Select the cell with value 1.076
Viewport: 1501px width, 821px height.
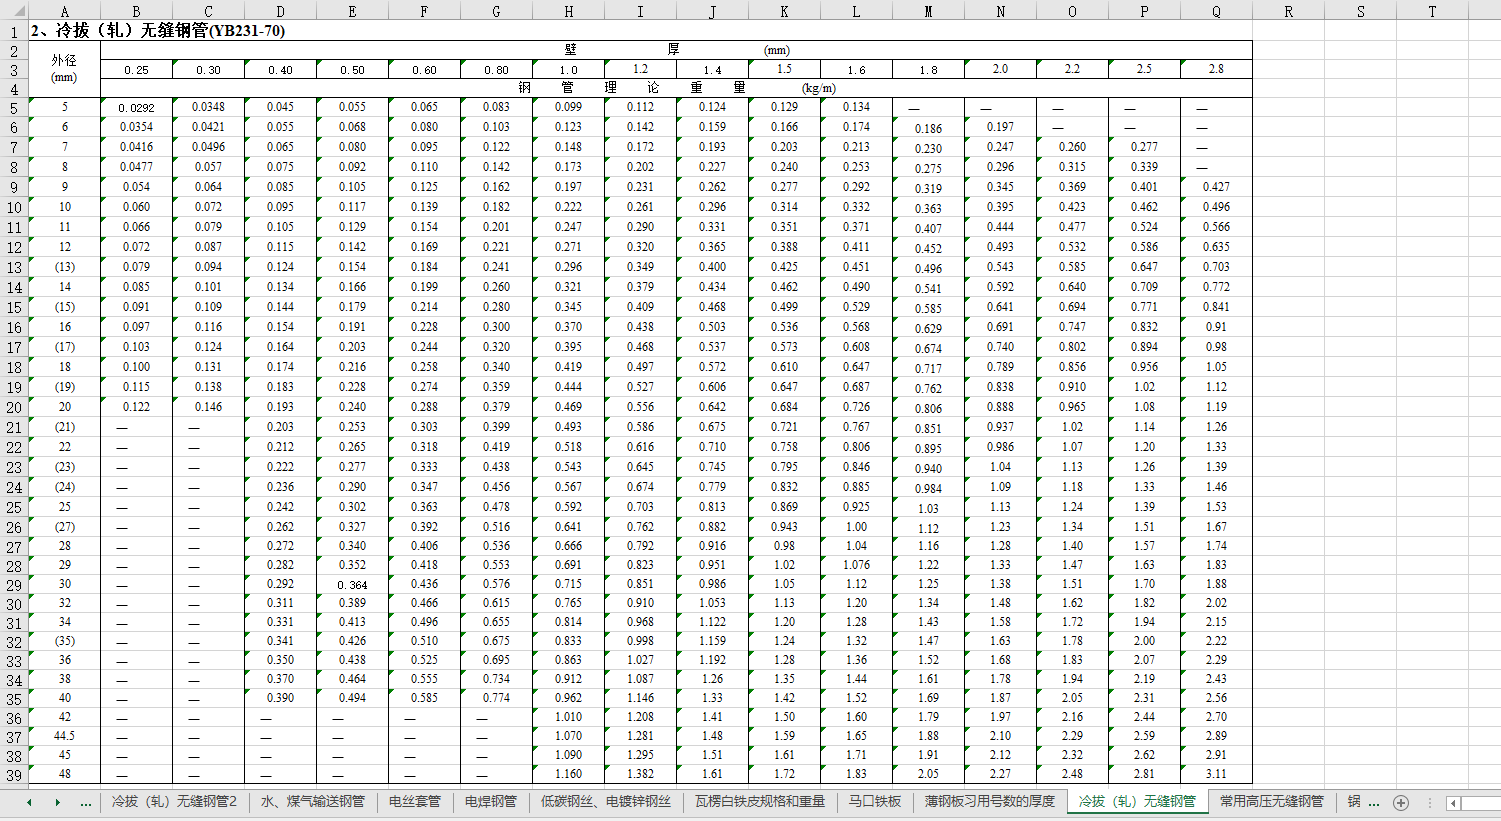tap(856, 565)
